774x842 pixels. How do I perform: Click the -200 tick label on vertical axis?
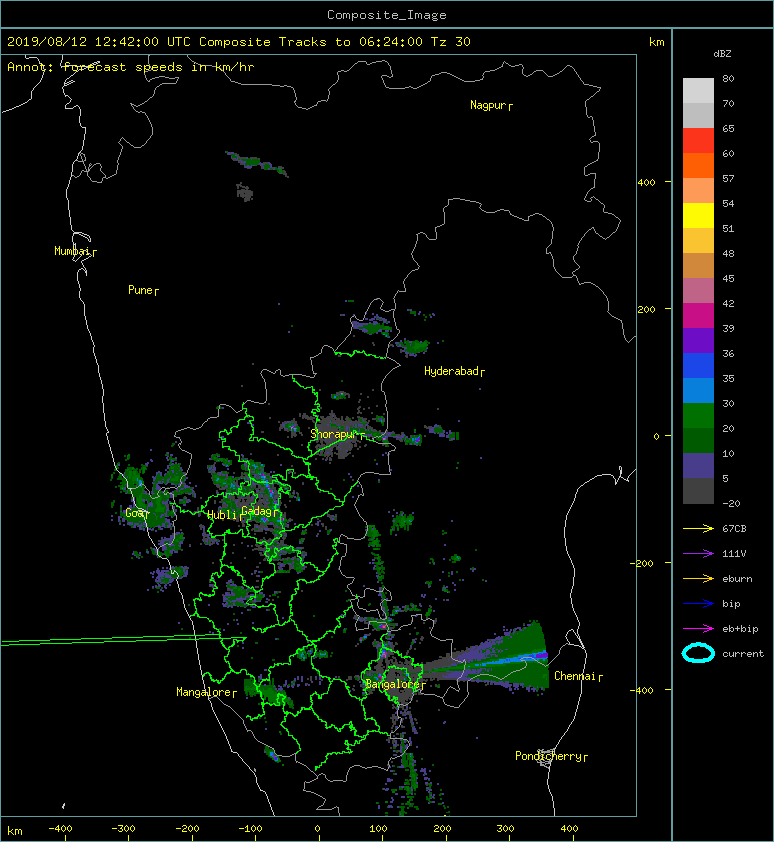(642, 563)
